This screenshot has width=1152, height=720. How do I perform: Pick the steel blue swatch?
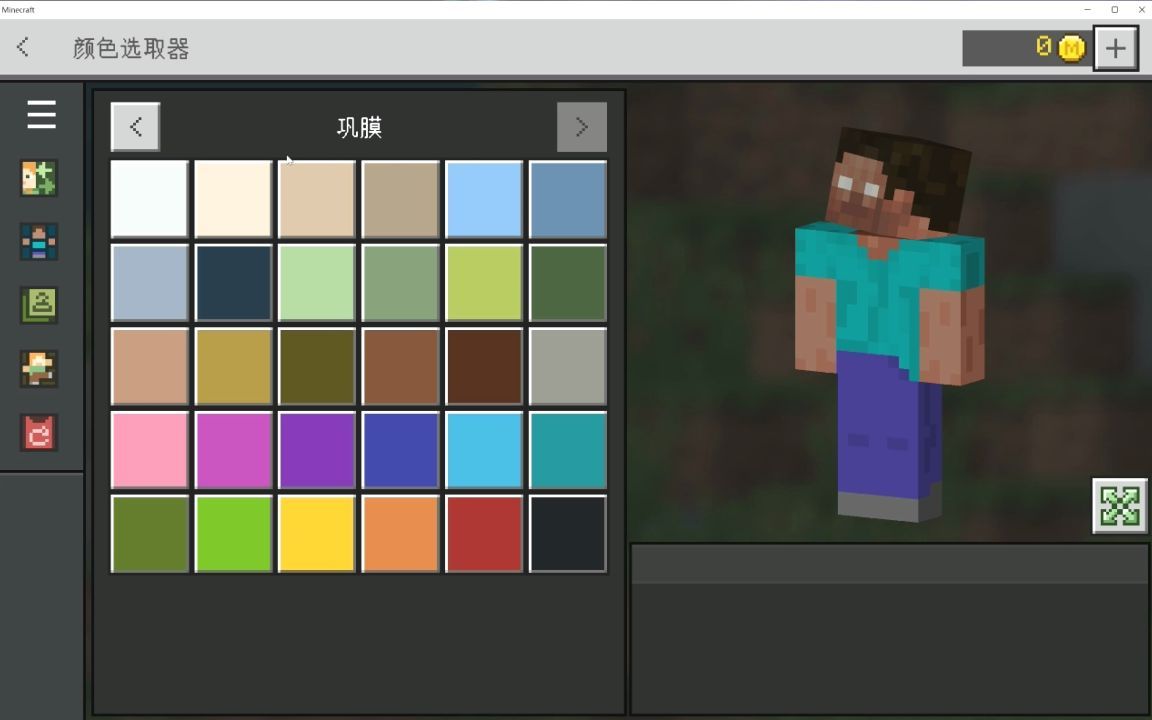(x=568, y=199)
